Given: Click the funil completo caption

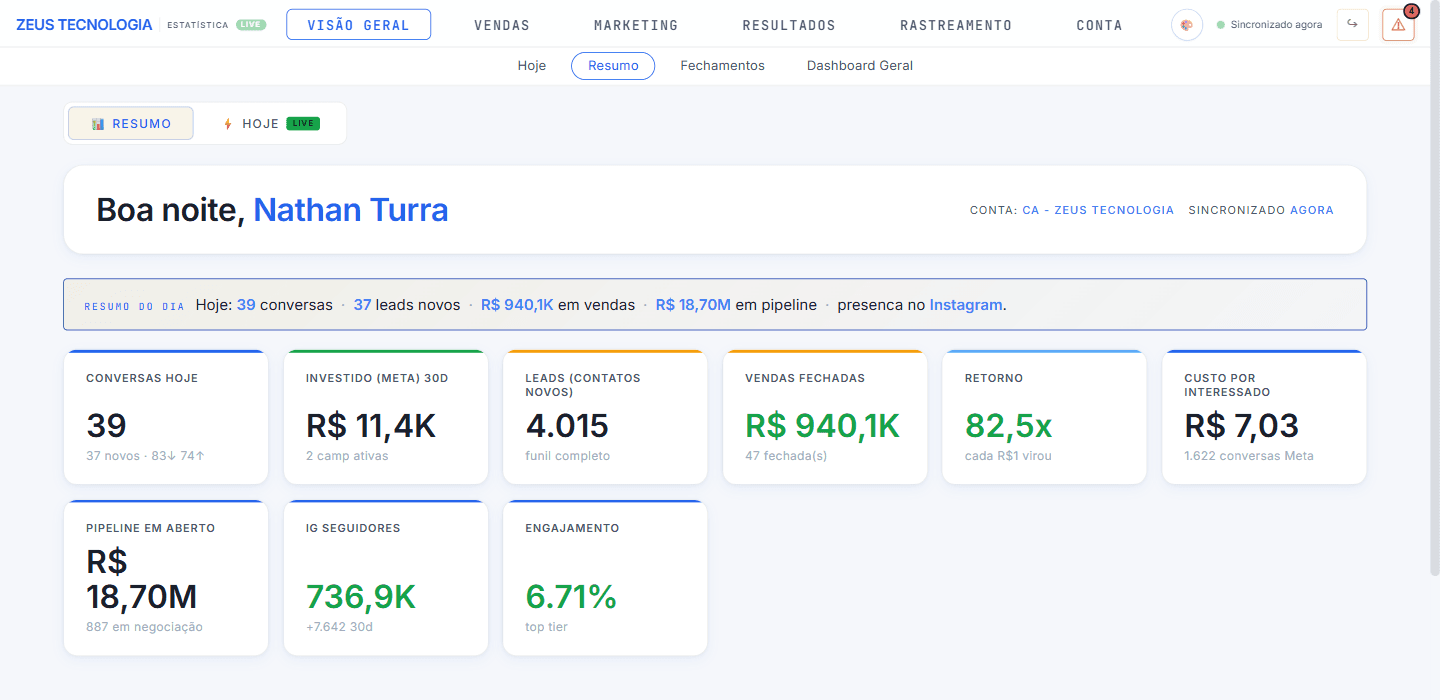Looking at the screenshot, I should pyautogui.click(x=568, y=456).
